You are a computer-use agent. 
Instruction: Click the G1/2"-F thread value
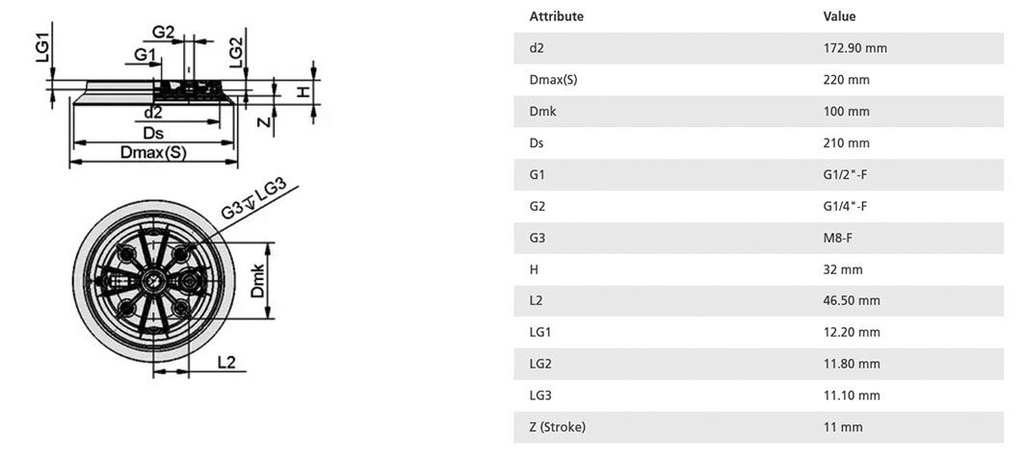click(x=844, y=175)
